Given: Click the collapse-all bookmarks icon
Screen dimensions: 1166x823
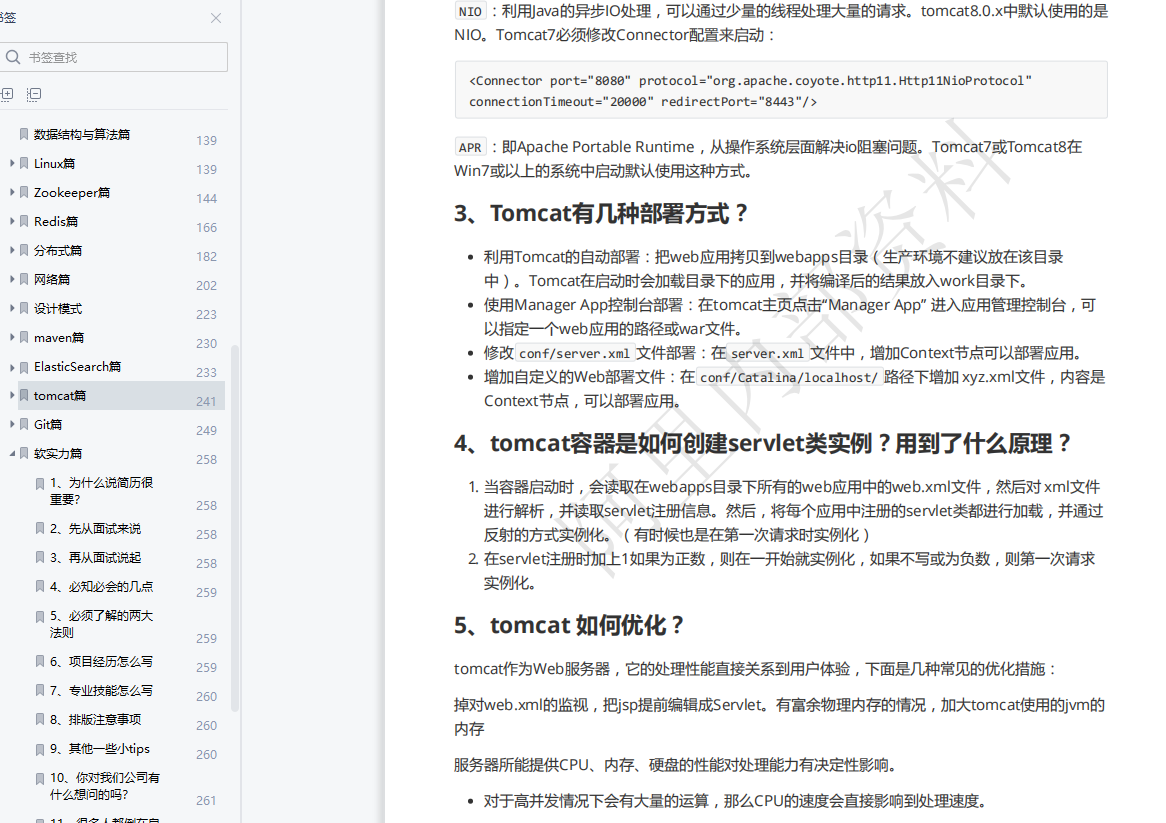Looking at the screenshot, I should click(x=34, y=93).
